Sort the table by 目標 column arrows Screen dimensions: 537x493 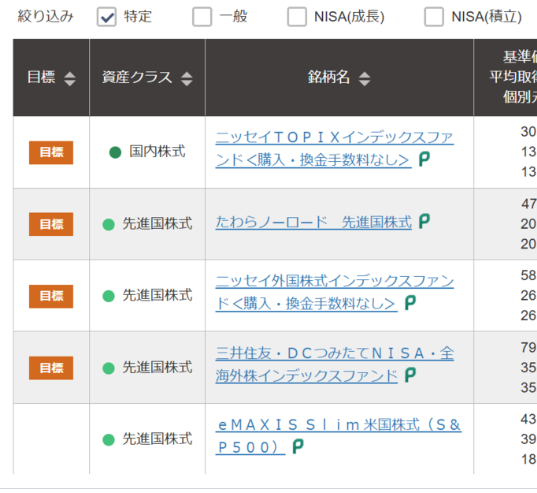pos(70,79)
